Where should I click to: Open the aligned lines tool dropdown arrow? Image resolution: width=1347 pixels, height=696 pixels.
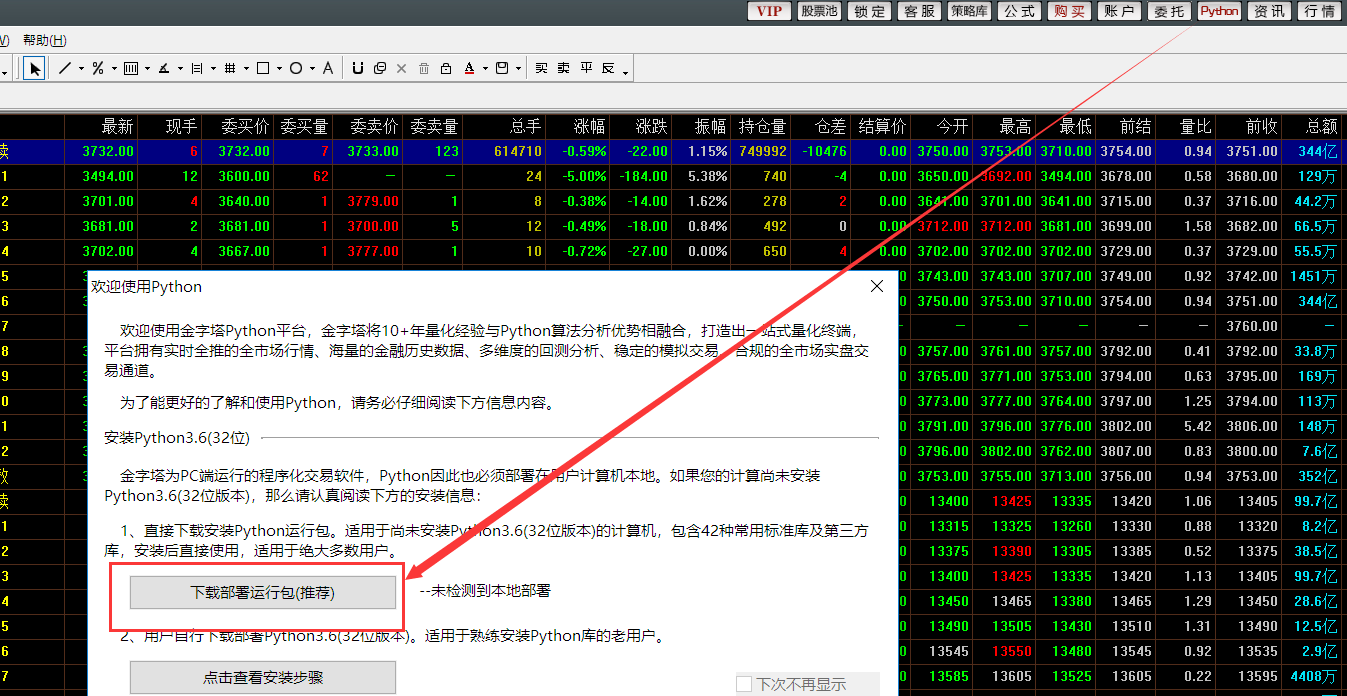pyautogui.click(x=213, y=69)
